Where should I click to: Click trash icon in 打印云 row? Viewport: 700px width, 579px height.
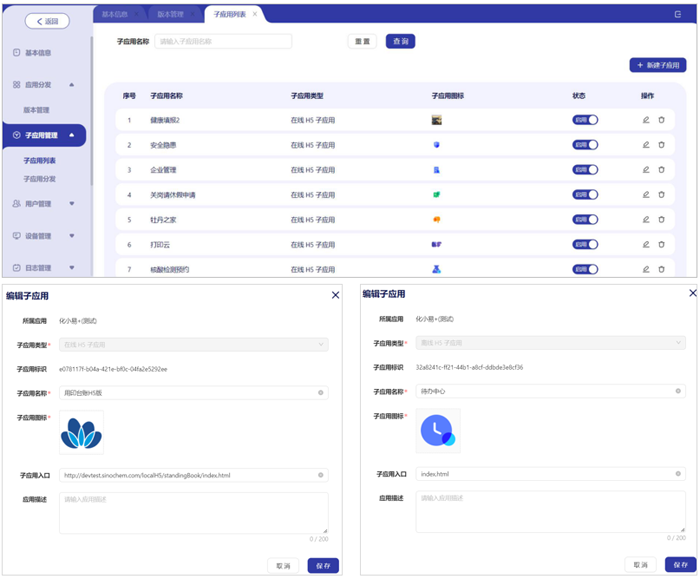[x=661, y=244]
